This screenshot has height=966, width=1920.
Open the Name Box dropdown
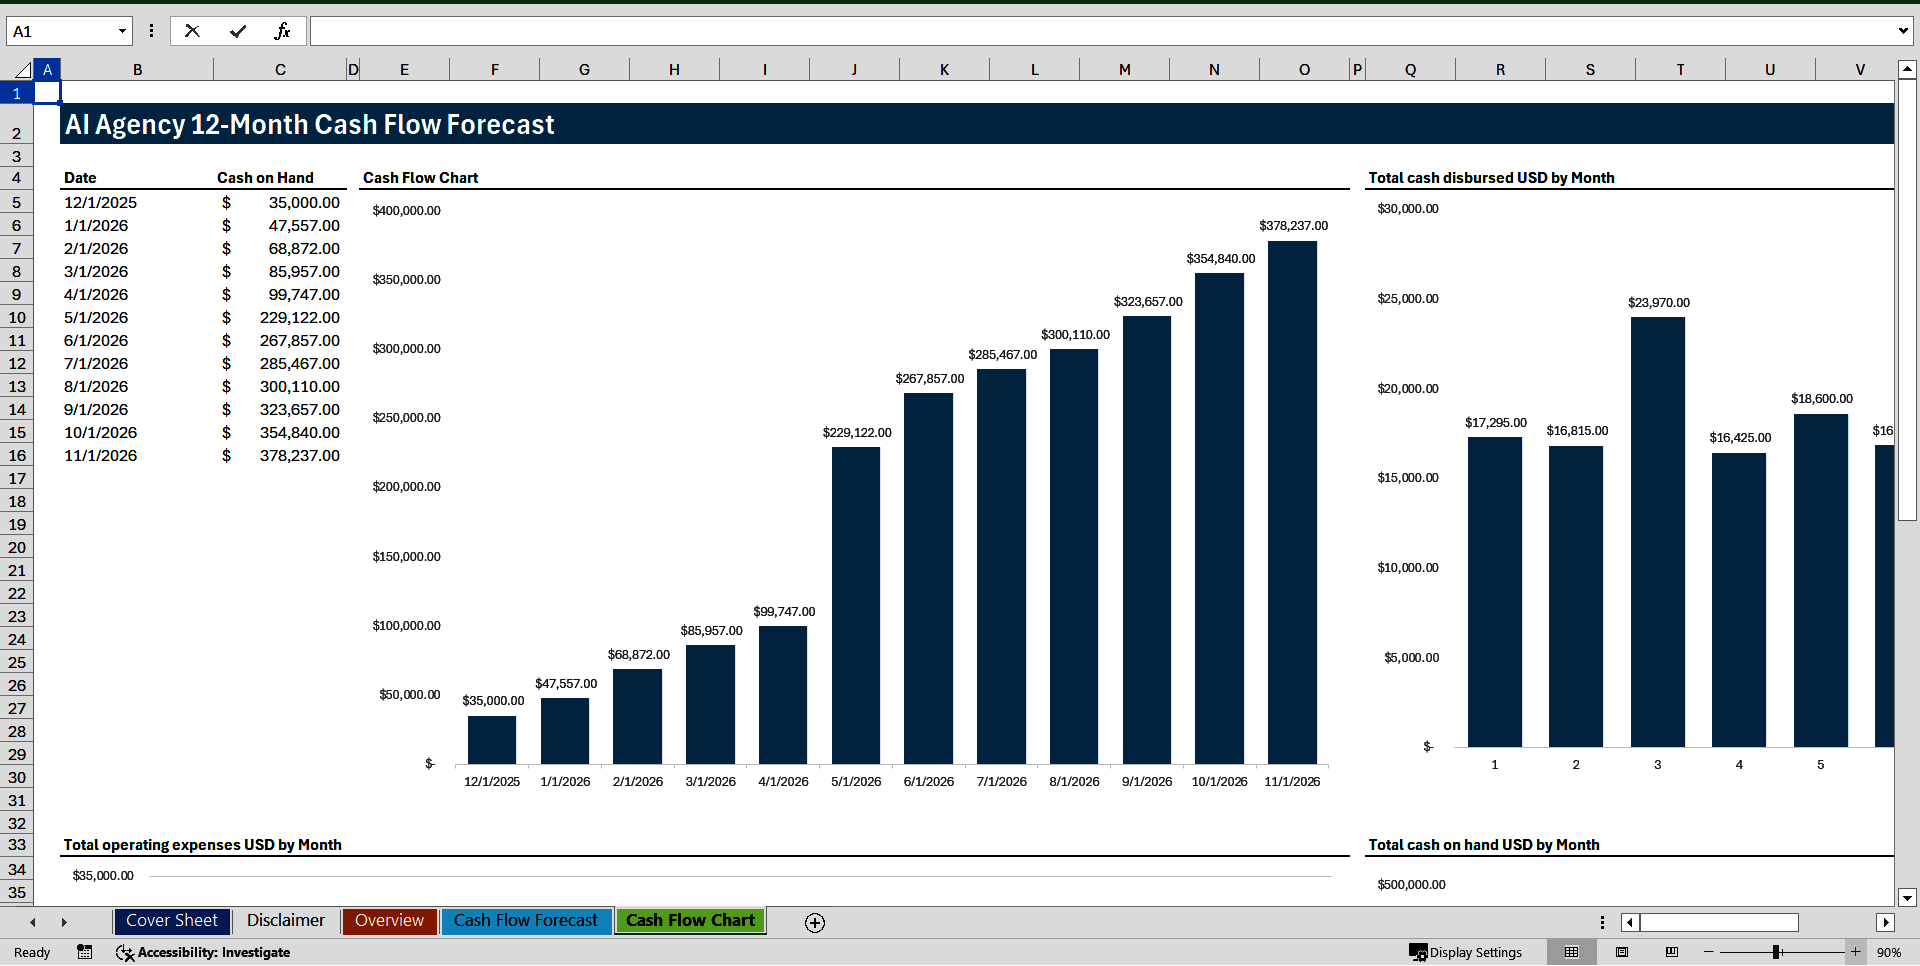click(120, 31)
